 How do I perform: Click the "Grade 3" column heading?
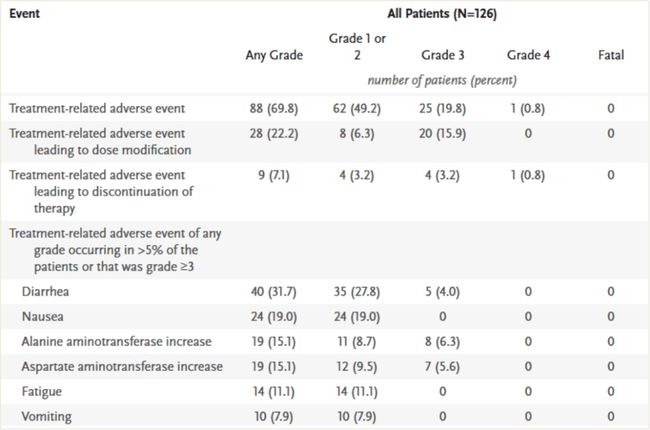(441, 55)
